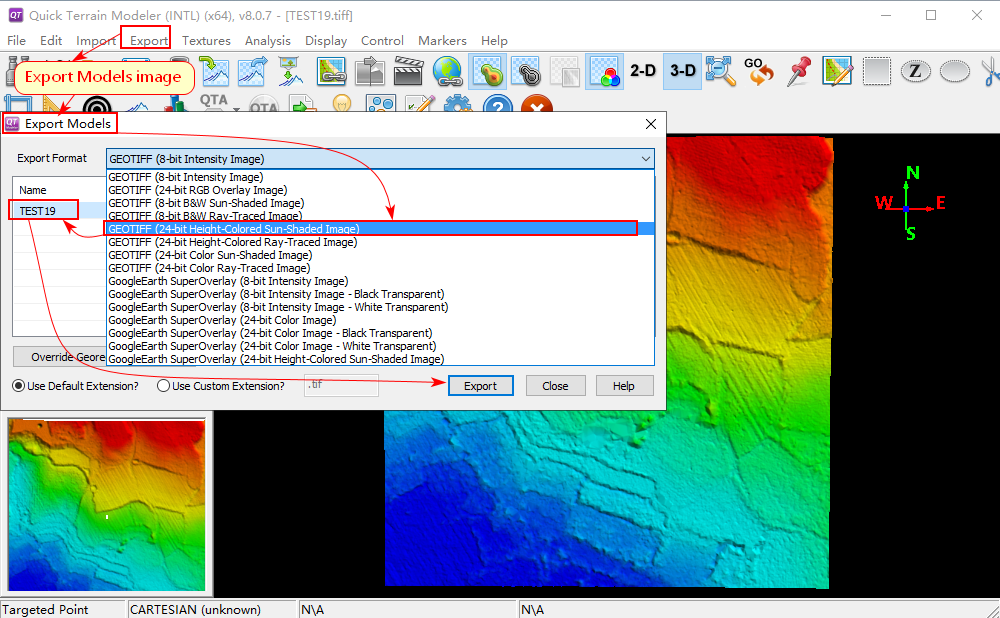Click the image swipe compare icon

pyautogui.click(x=370, y=71)
